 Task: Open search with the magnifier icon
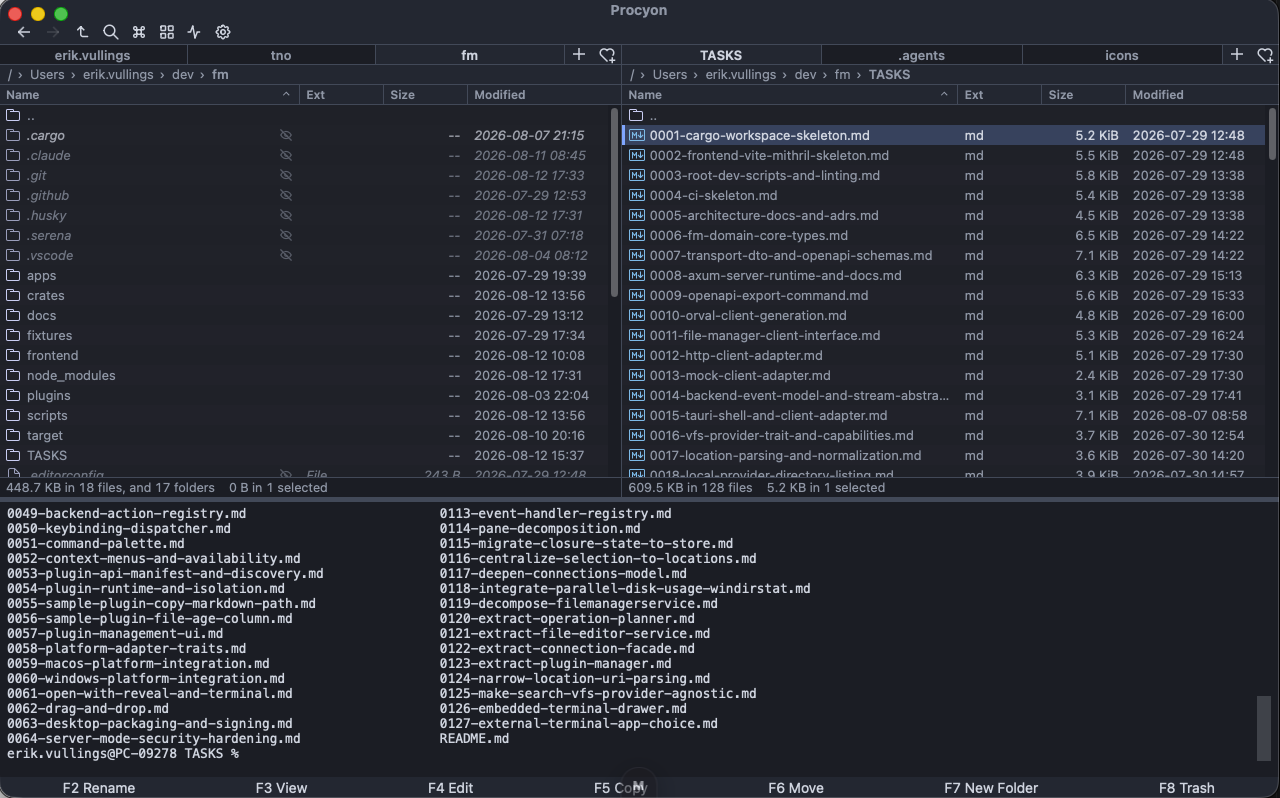111,32
